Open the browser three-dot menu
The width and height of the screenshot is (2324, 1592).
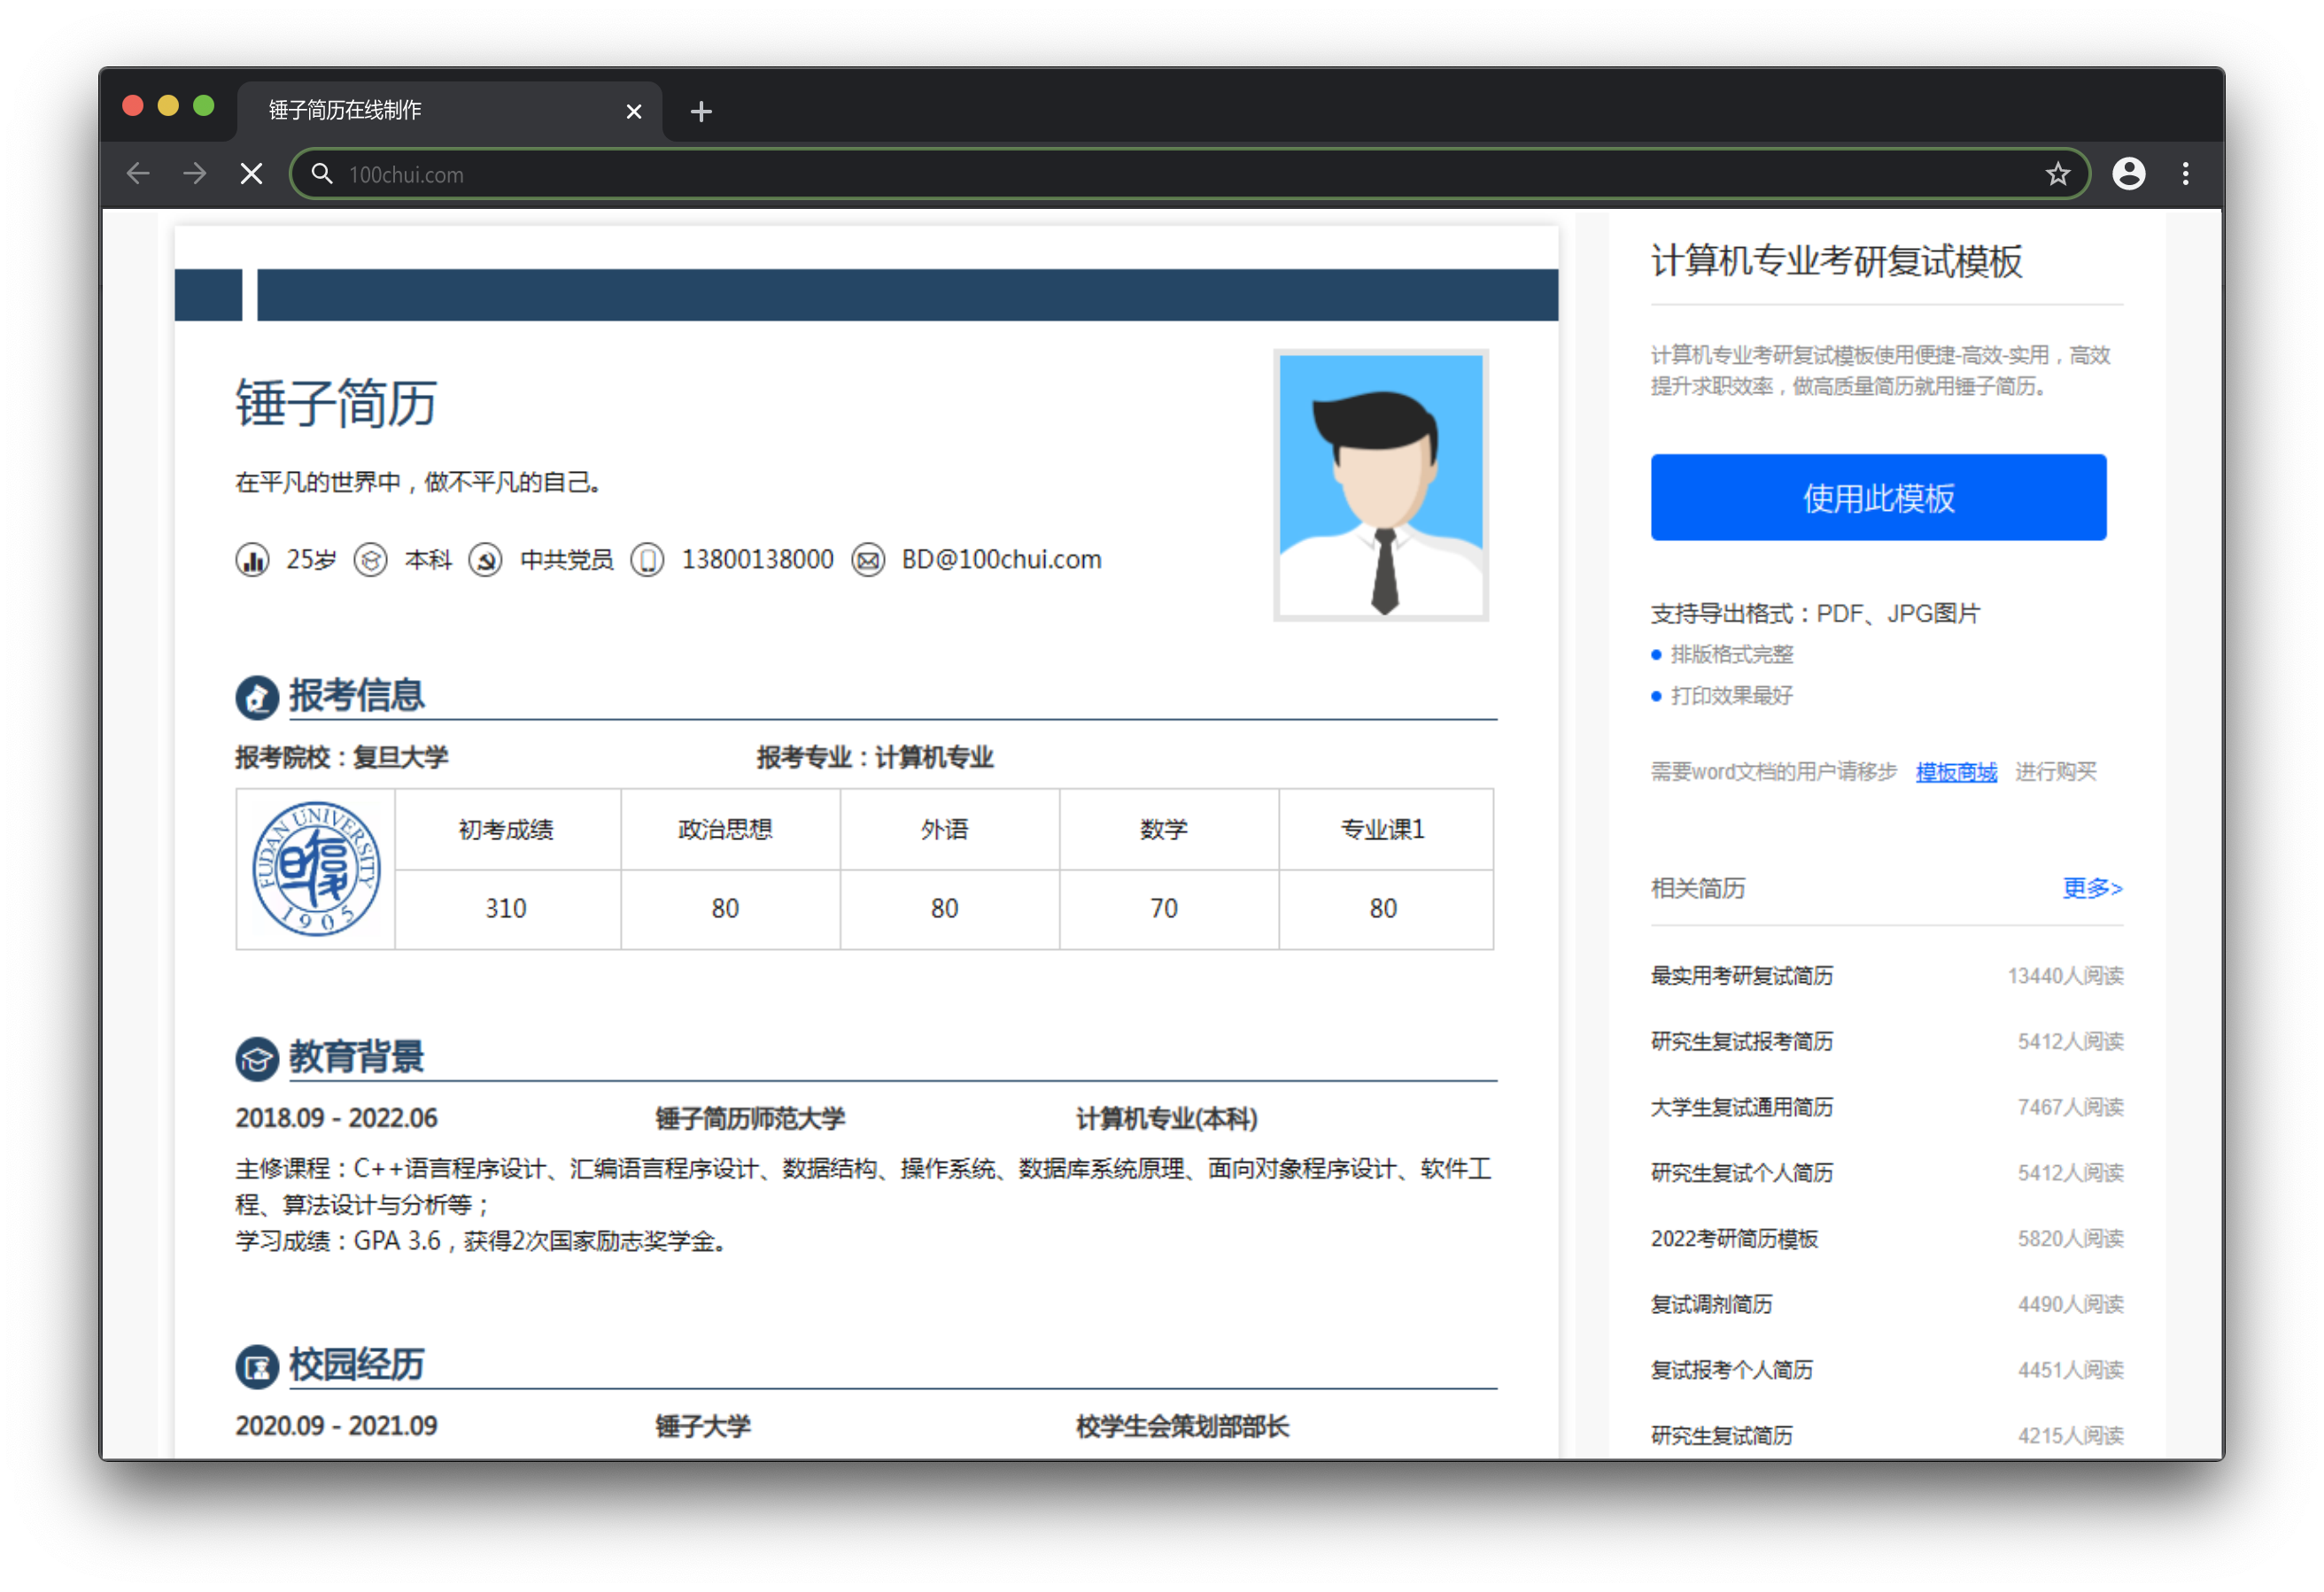click(x=2186, y=174)
